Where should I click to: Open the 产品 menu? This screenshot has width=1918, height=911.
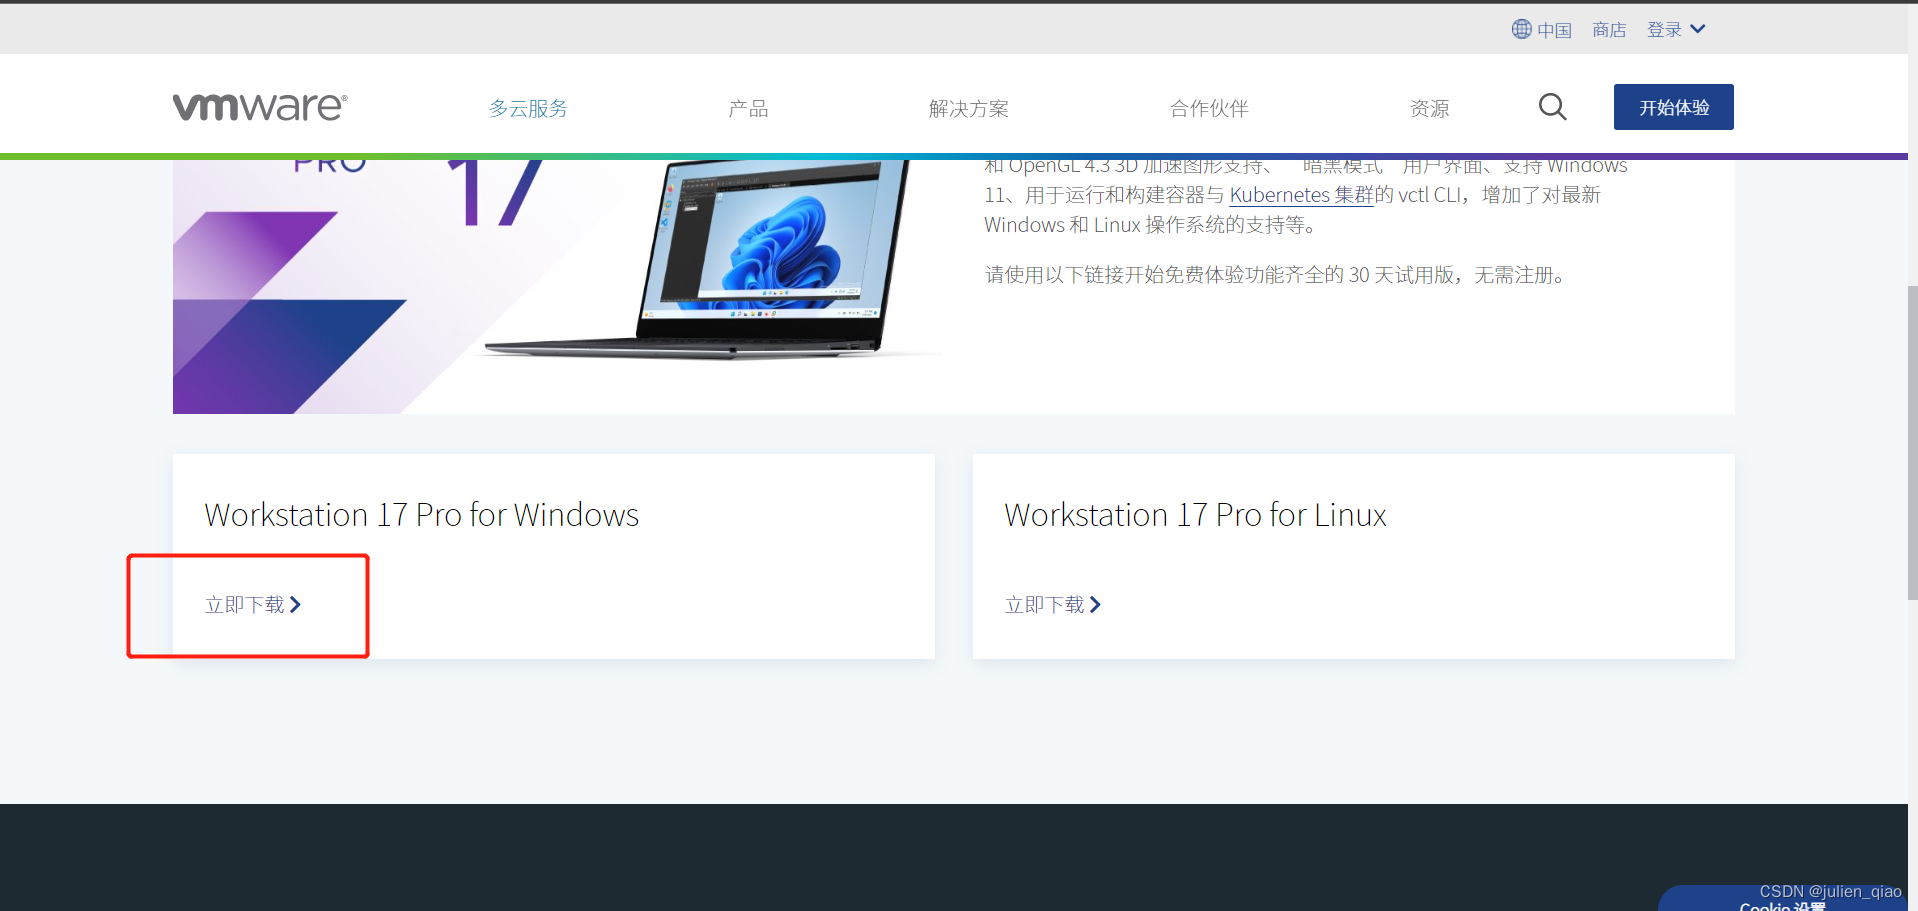[748, 108]
